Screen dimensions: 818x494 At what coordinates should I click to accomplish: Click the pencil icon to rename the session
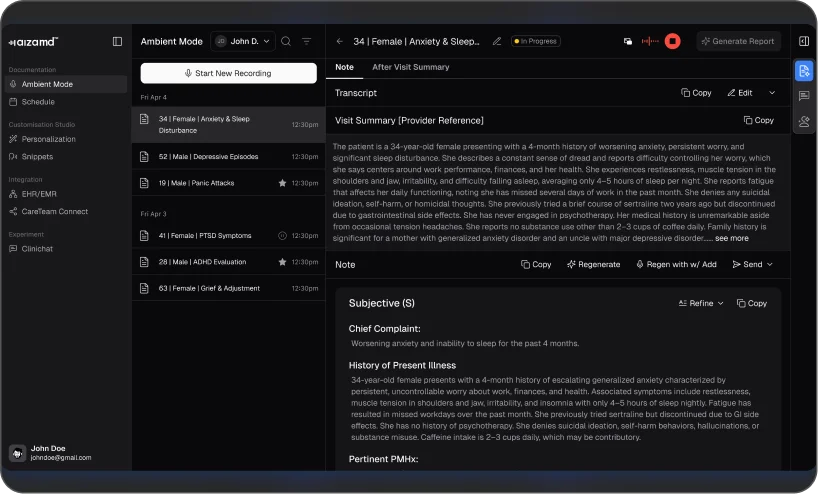[x=497, y=41]
